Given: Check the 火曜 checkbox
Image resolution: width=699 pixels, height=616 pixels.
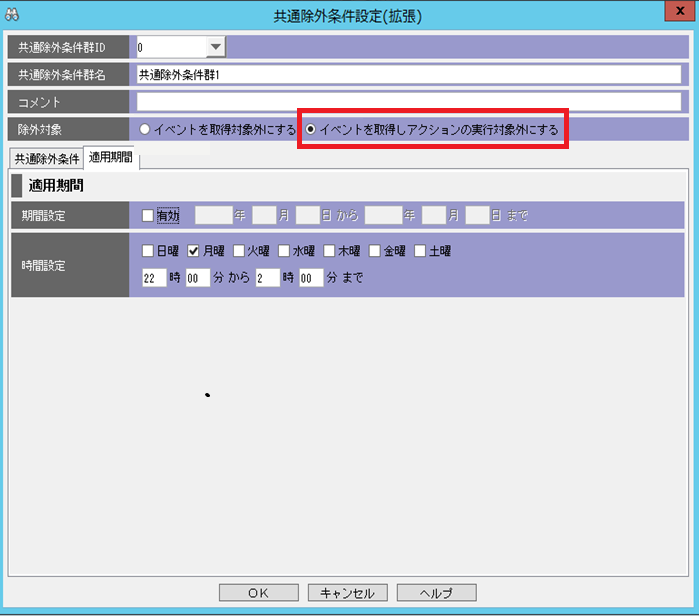Looking at the screenshot, I should pos(239,251).
